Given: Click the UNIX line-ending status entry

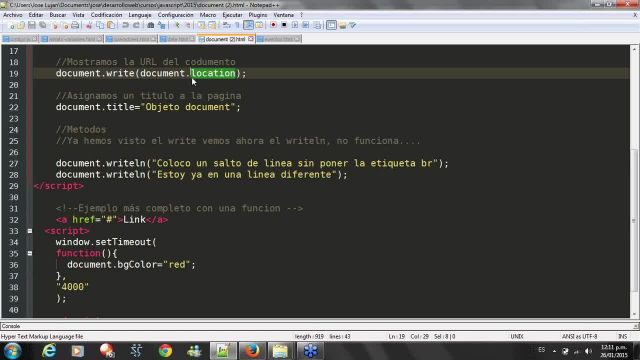Looking at the screenshot, I should pyautogui.click(x=517, y=337).
